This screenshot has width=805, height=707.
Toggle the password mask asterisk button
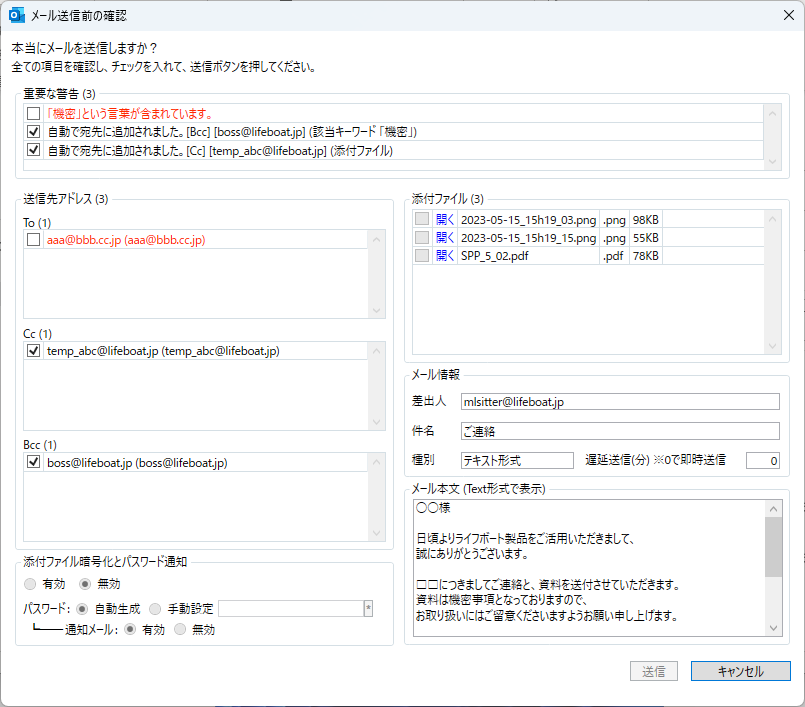point(368,608)
